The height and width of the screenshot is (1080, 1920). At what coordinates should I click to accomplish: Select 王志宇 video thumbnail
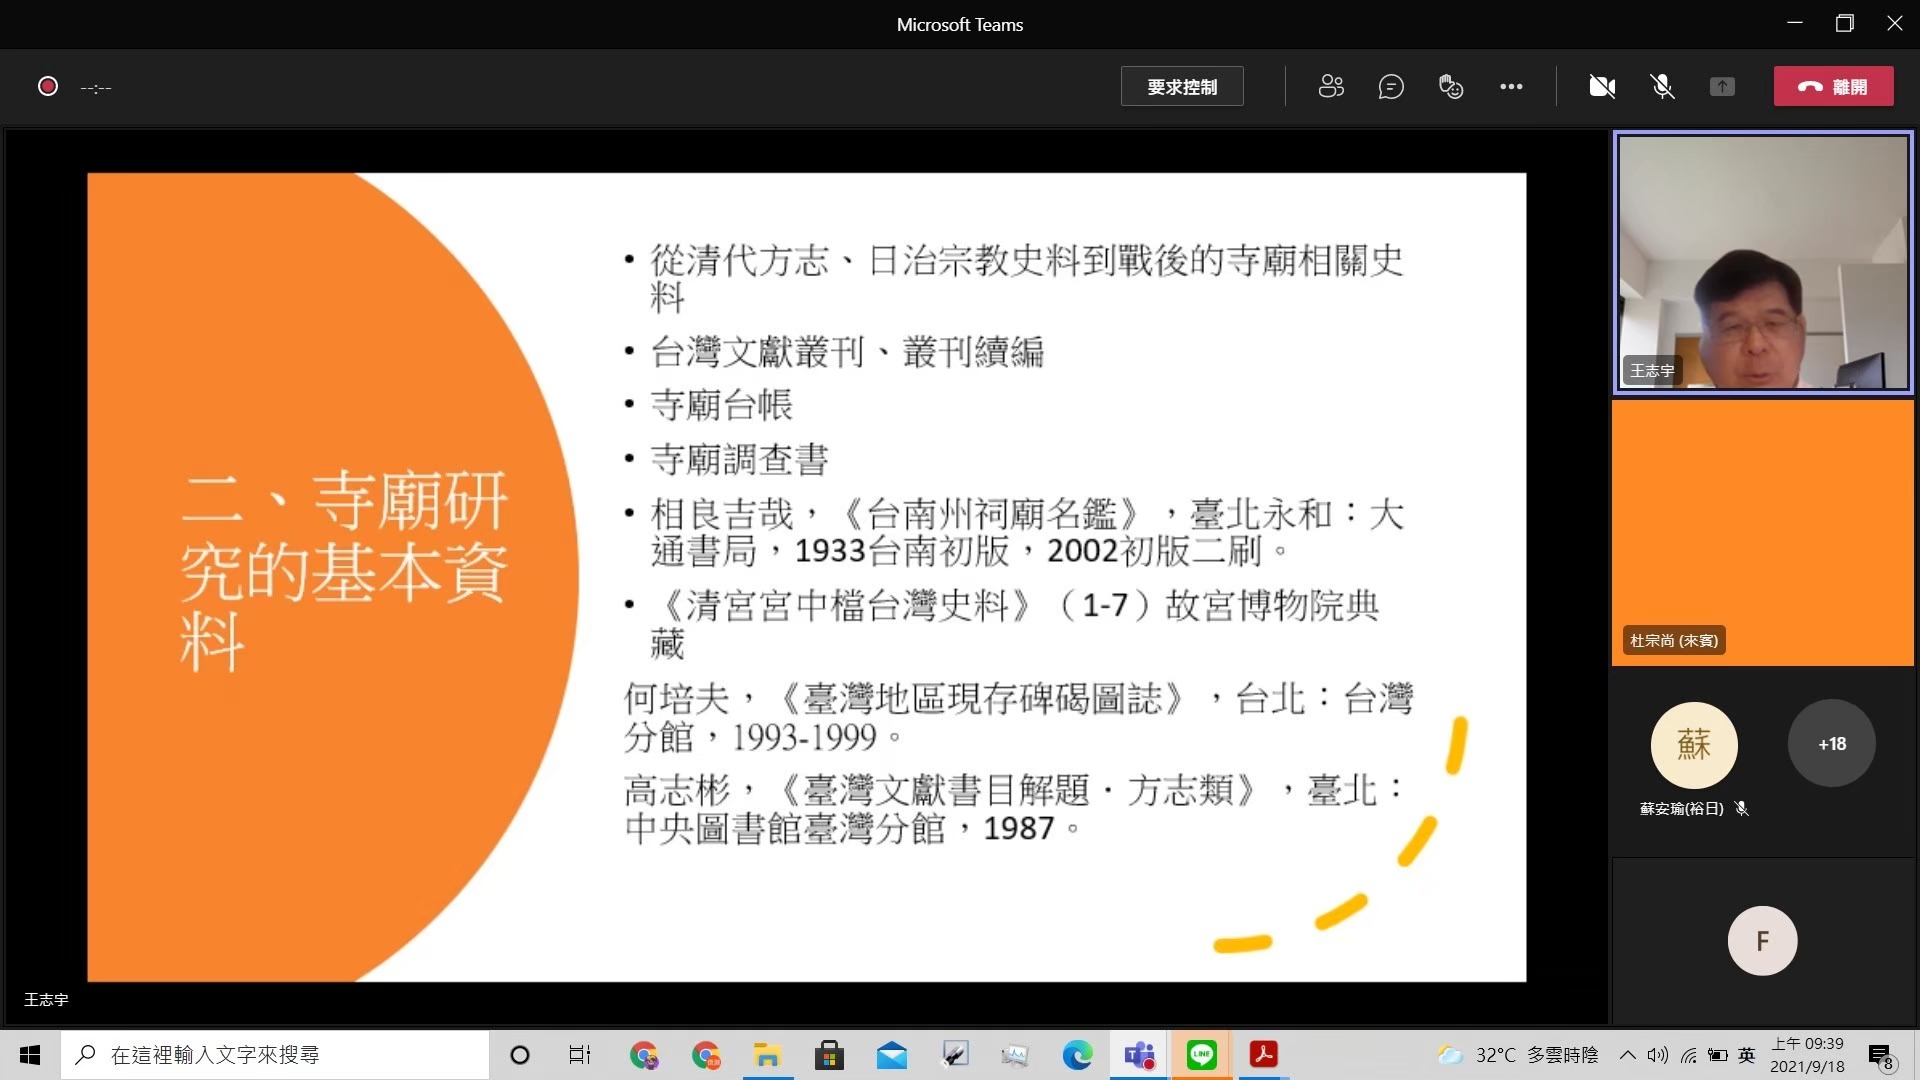tap(1762, 262)
